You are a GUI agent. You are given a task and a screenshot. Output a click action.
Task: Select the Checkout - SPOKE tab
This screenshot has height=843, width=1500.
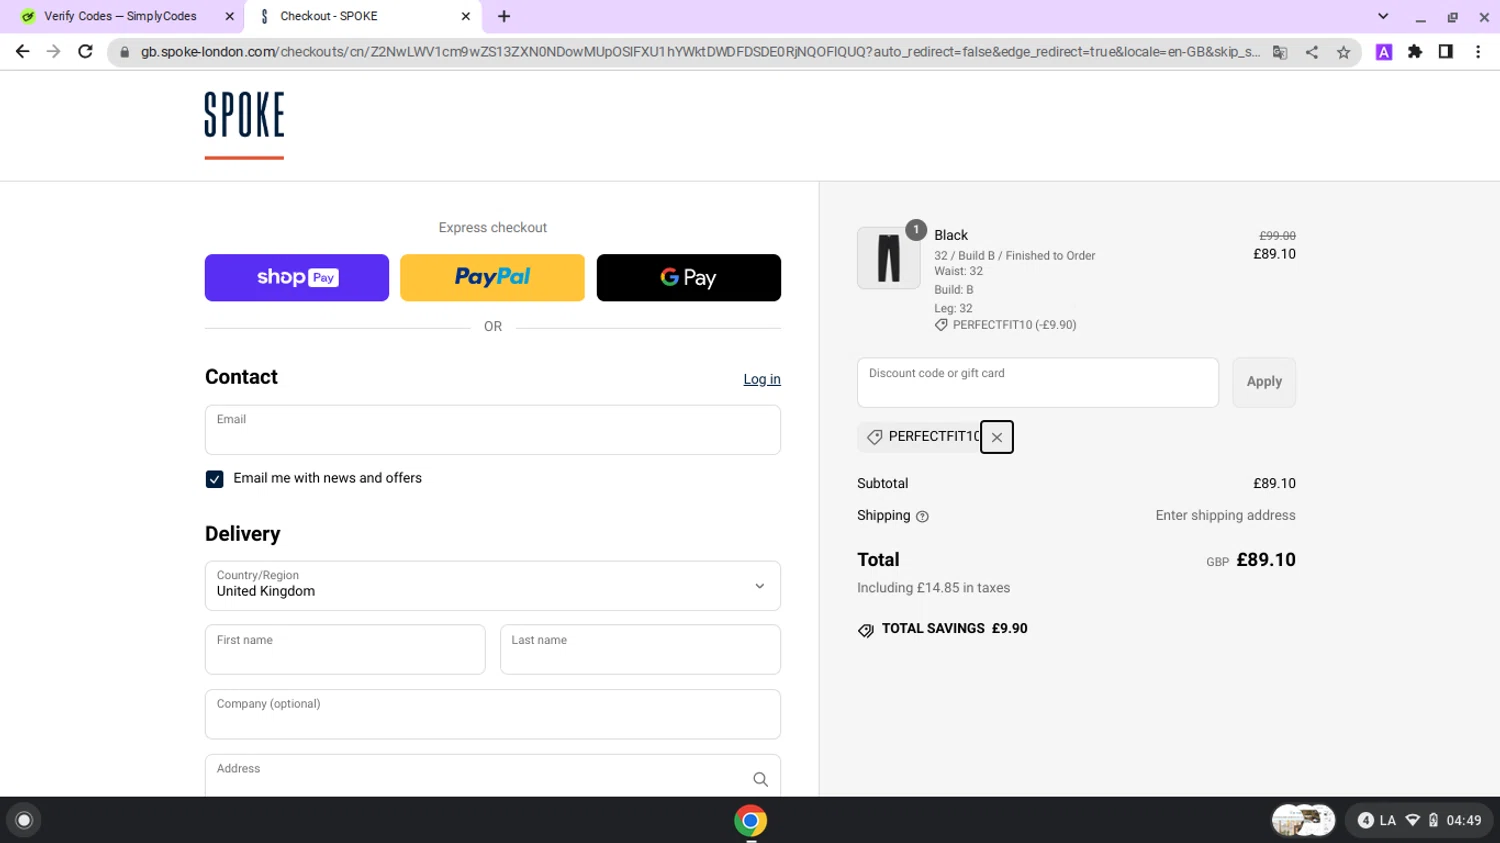point(364,16)
